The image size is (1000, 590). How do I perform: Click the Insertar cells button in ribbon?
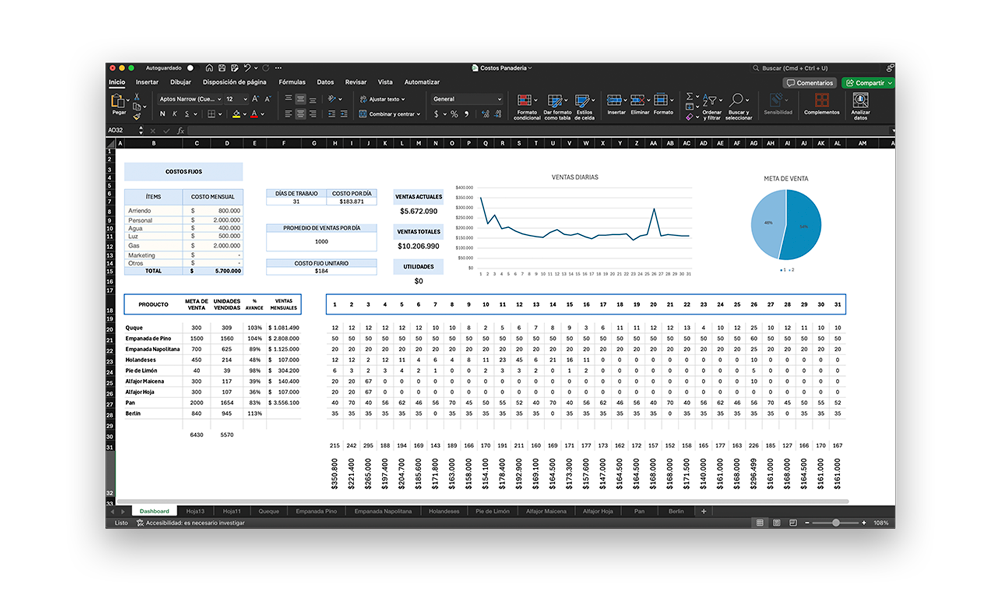(616, 104)
